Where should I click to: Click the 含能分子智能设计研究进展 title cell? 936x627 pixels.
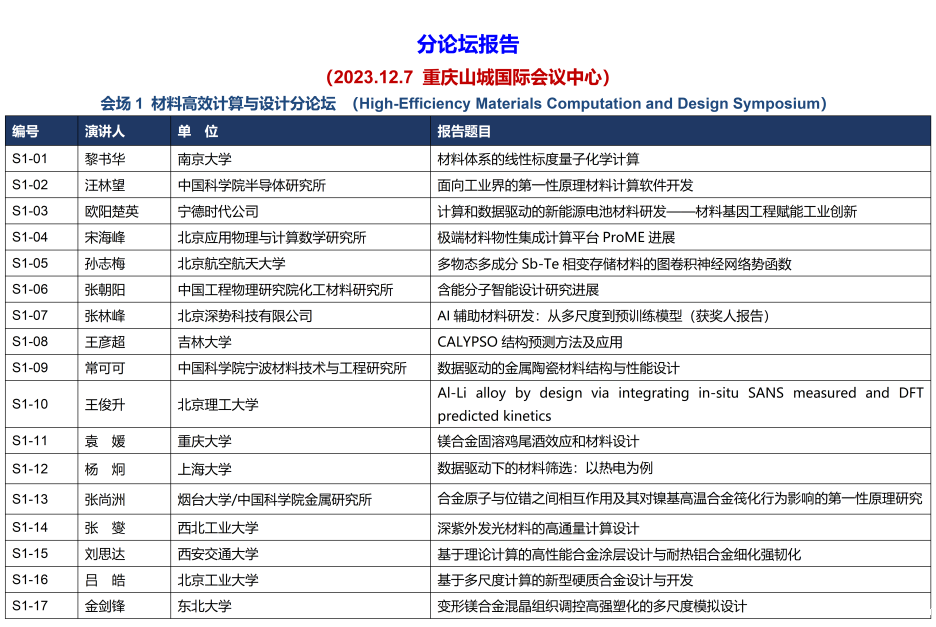click(518, 289)
